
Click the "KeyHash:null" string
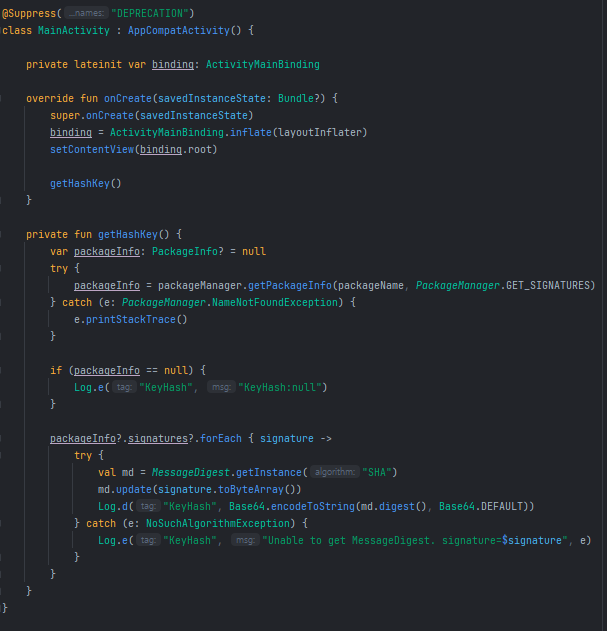click(x=280, y=388)
